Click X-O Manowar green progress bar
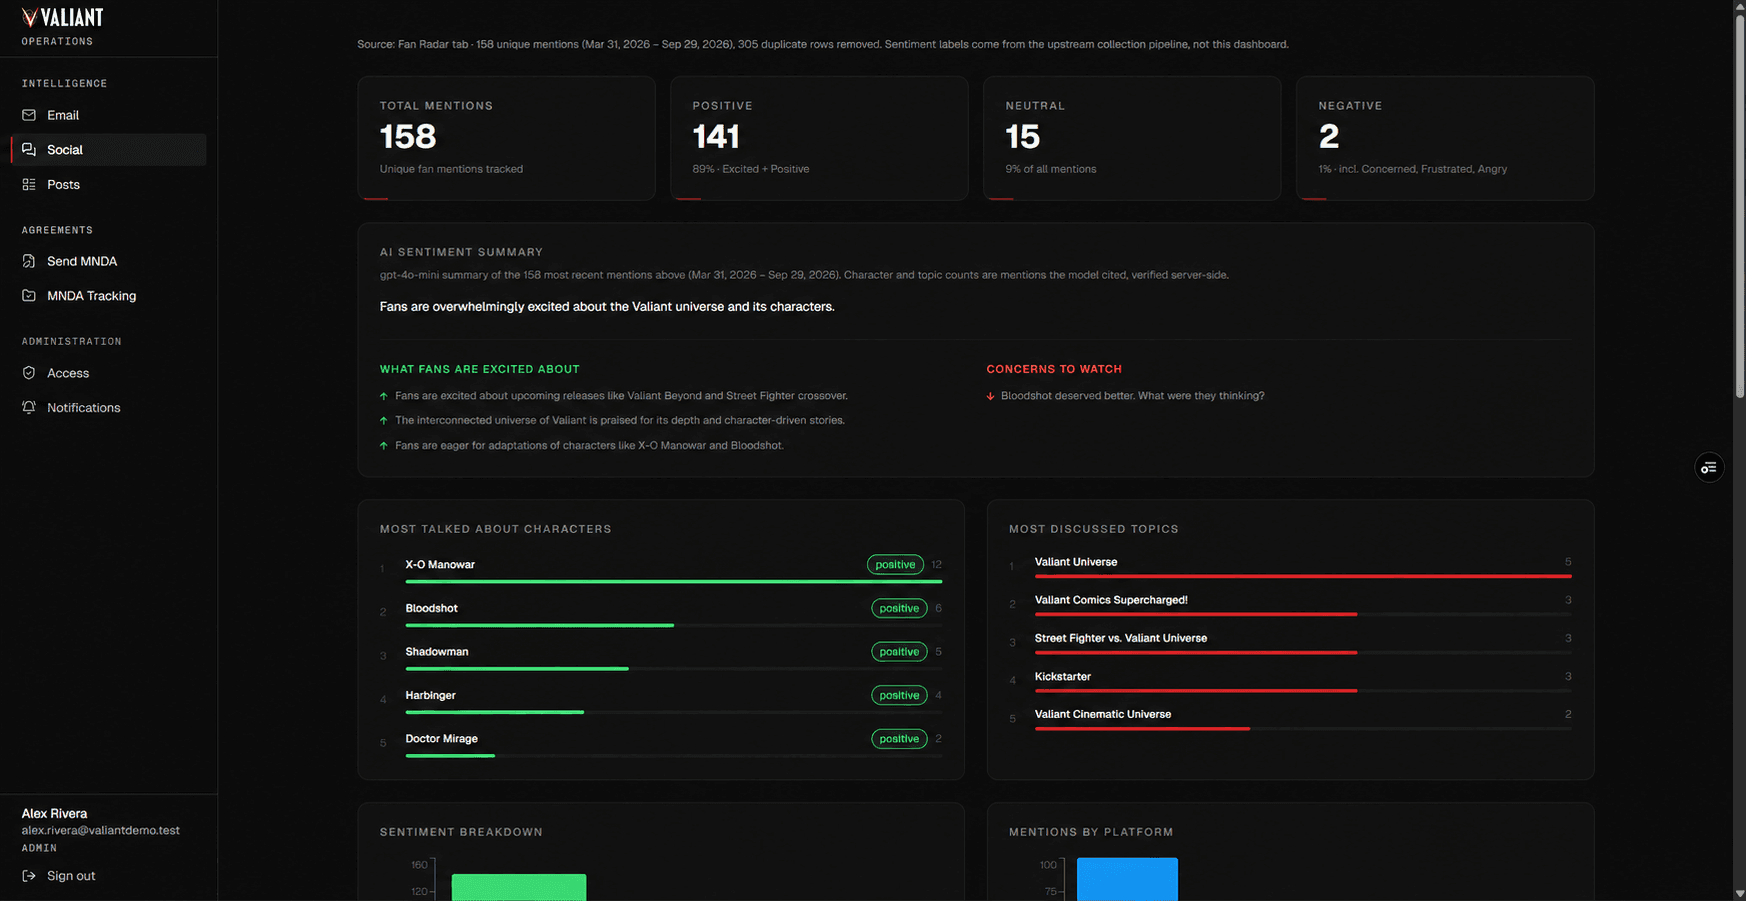This screenshot has width=1746, height=901. click(673, 581)
